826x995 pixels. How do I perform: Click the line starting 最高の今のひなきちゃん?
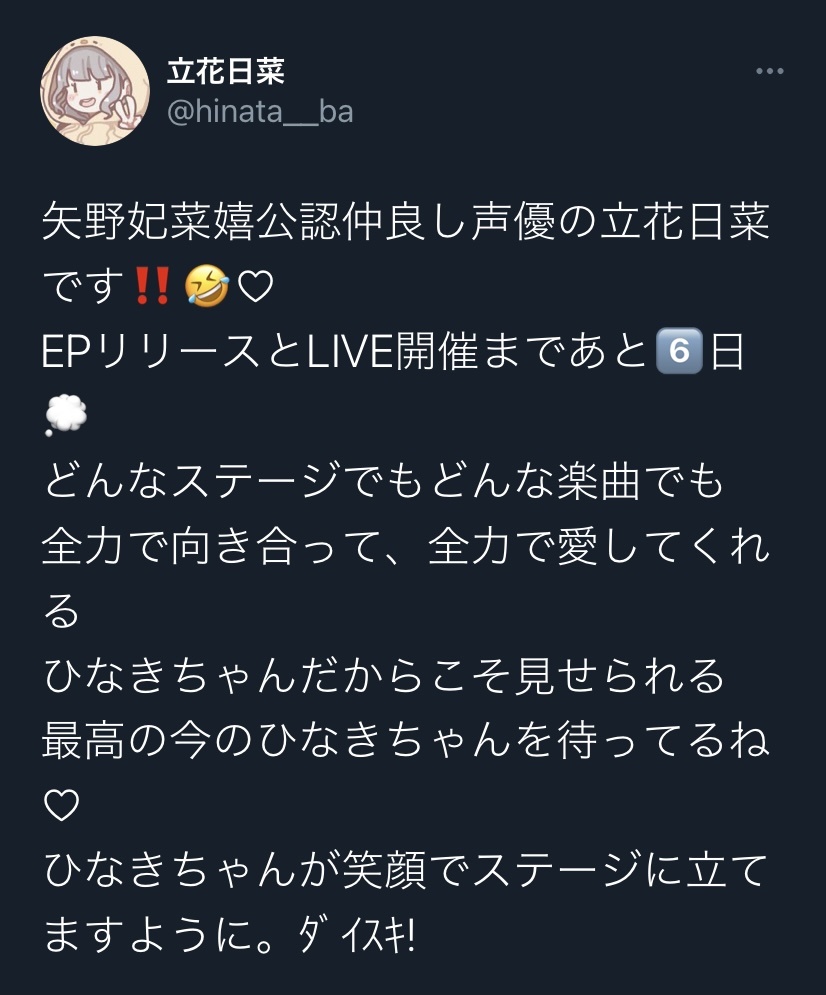pos(406,740)
